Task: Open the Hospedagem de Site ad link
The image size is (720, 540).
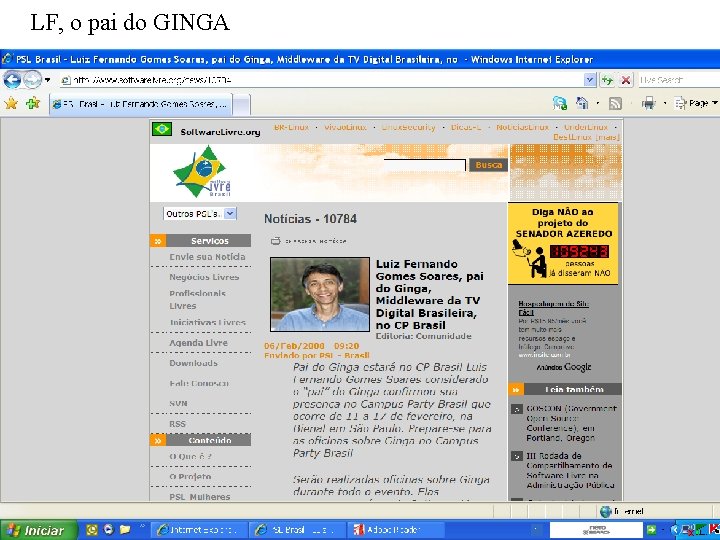Action: click(x=553, y=308)
